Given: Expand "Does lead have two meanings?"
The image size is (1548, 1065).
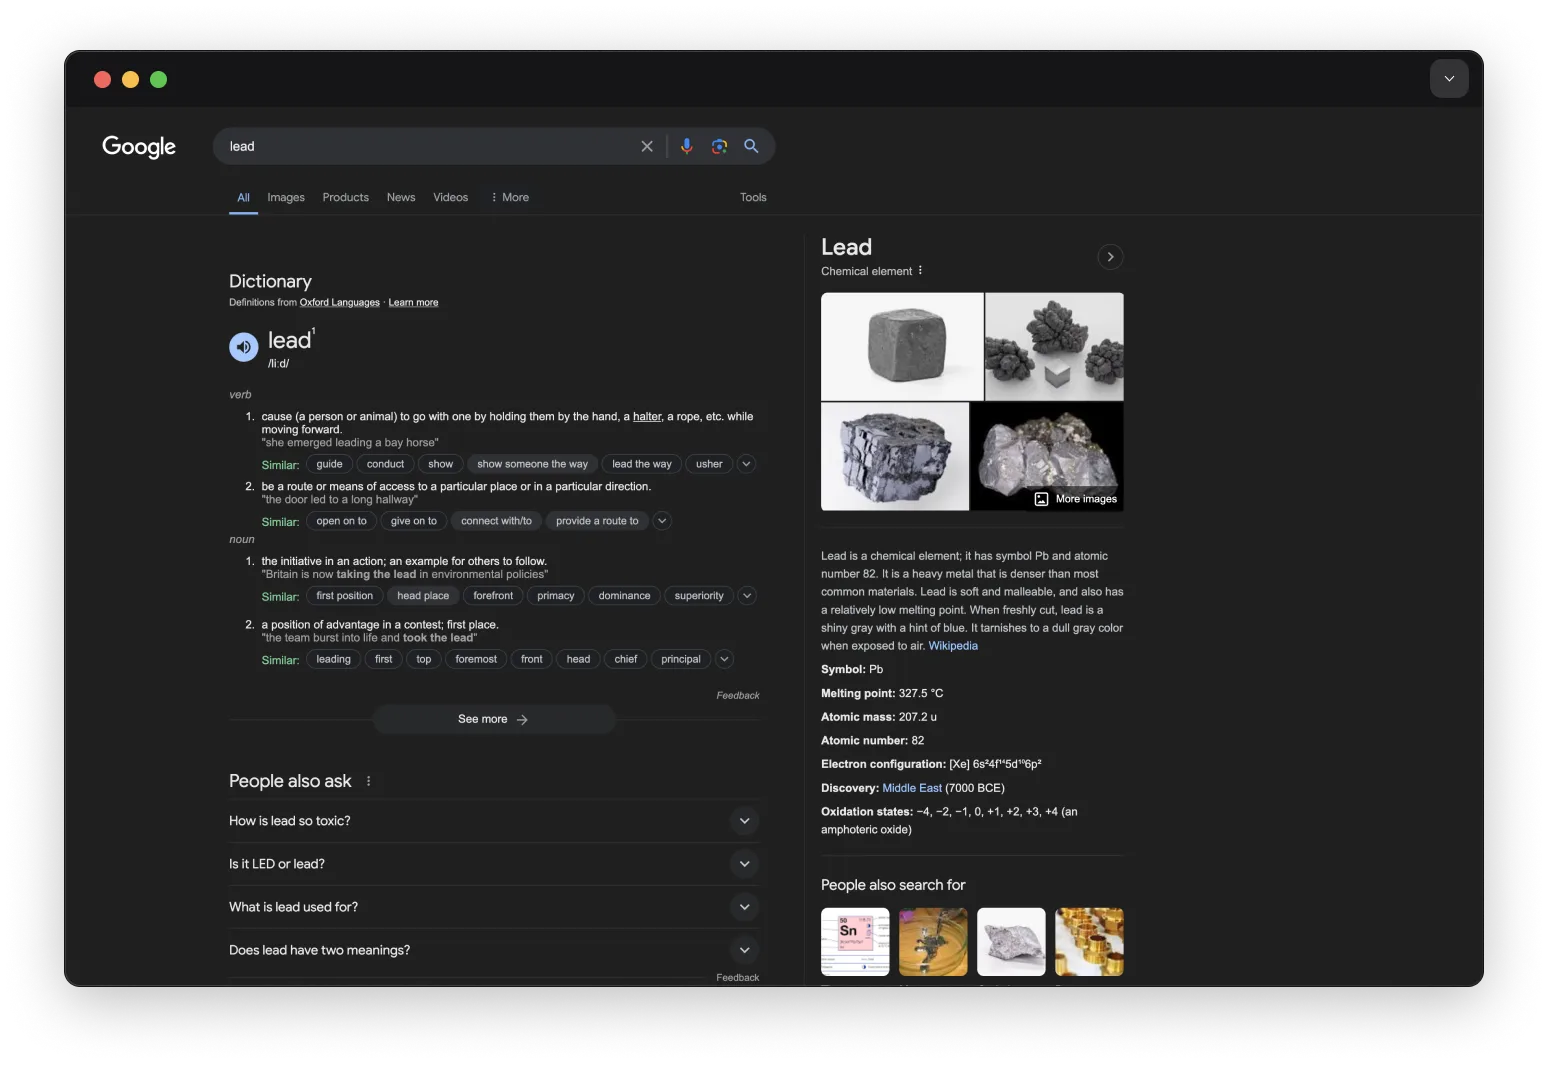Looking at the screenshot, I should (744, 949).
